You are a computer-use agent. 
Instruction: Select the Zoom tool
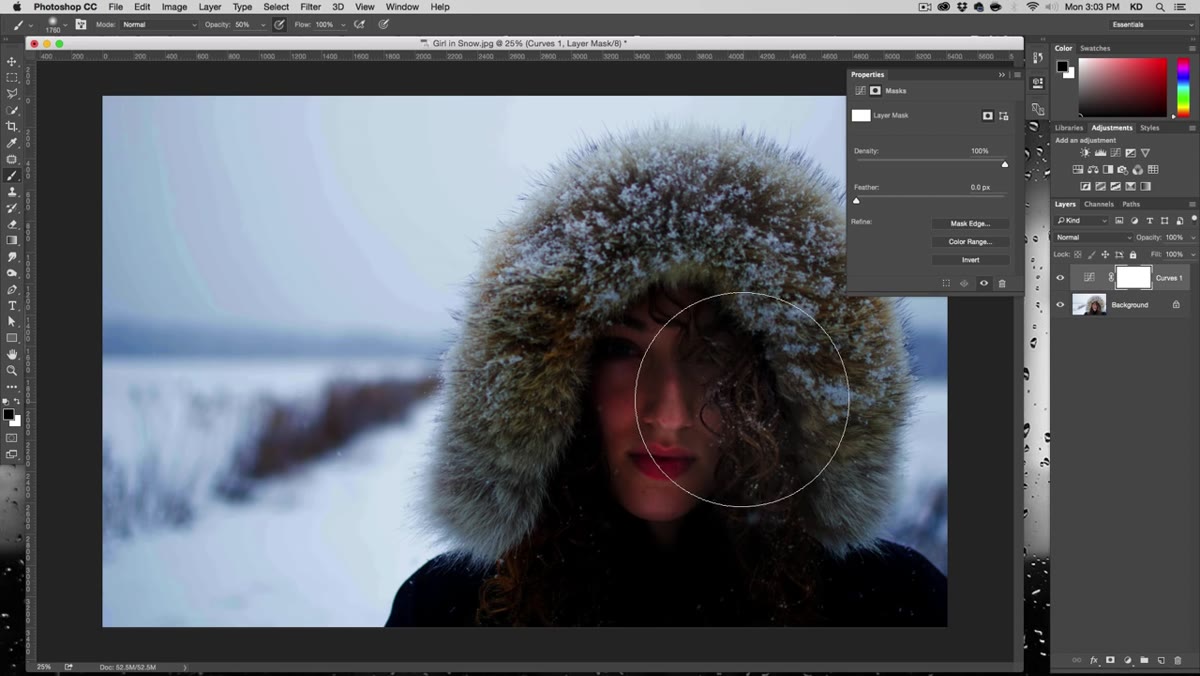coord(12,370)
